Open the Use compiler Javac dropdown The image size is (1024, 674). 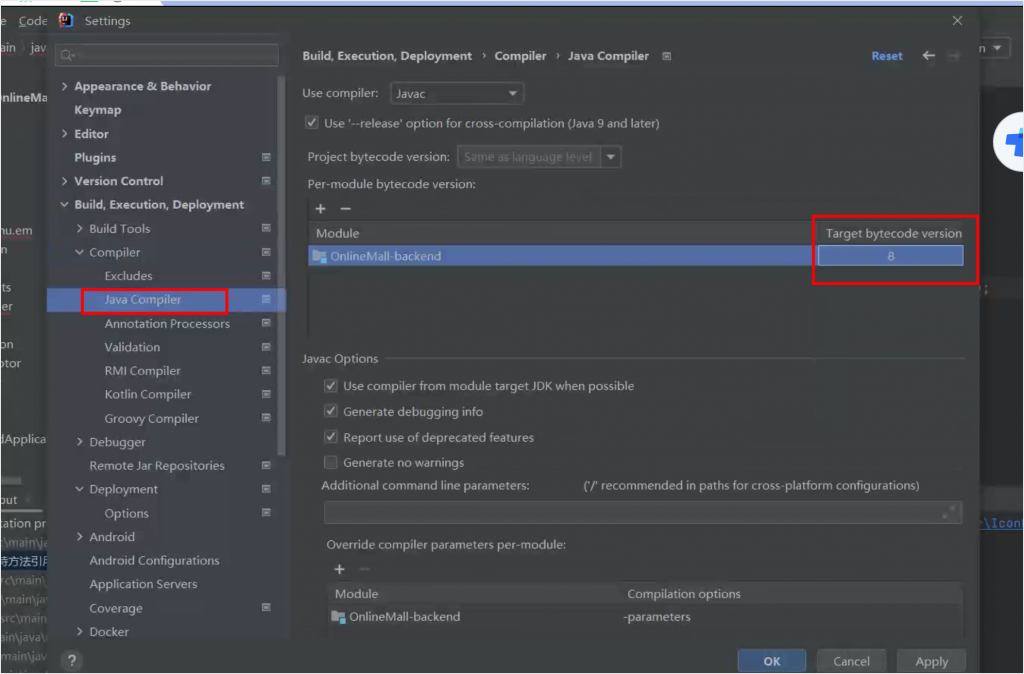(x=457, y=93)
